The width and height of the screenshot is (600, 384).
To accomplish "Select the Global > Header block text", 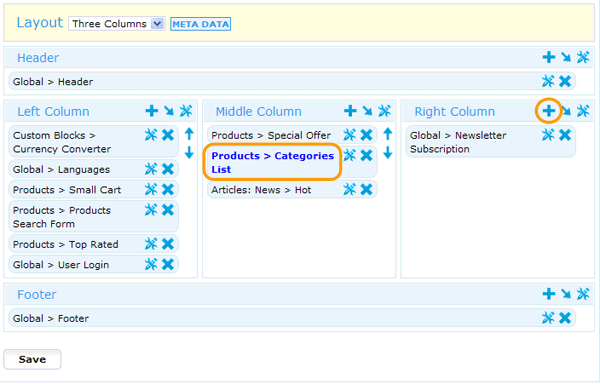I will click(x=53, y=82).
